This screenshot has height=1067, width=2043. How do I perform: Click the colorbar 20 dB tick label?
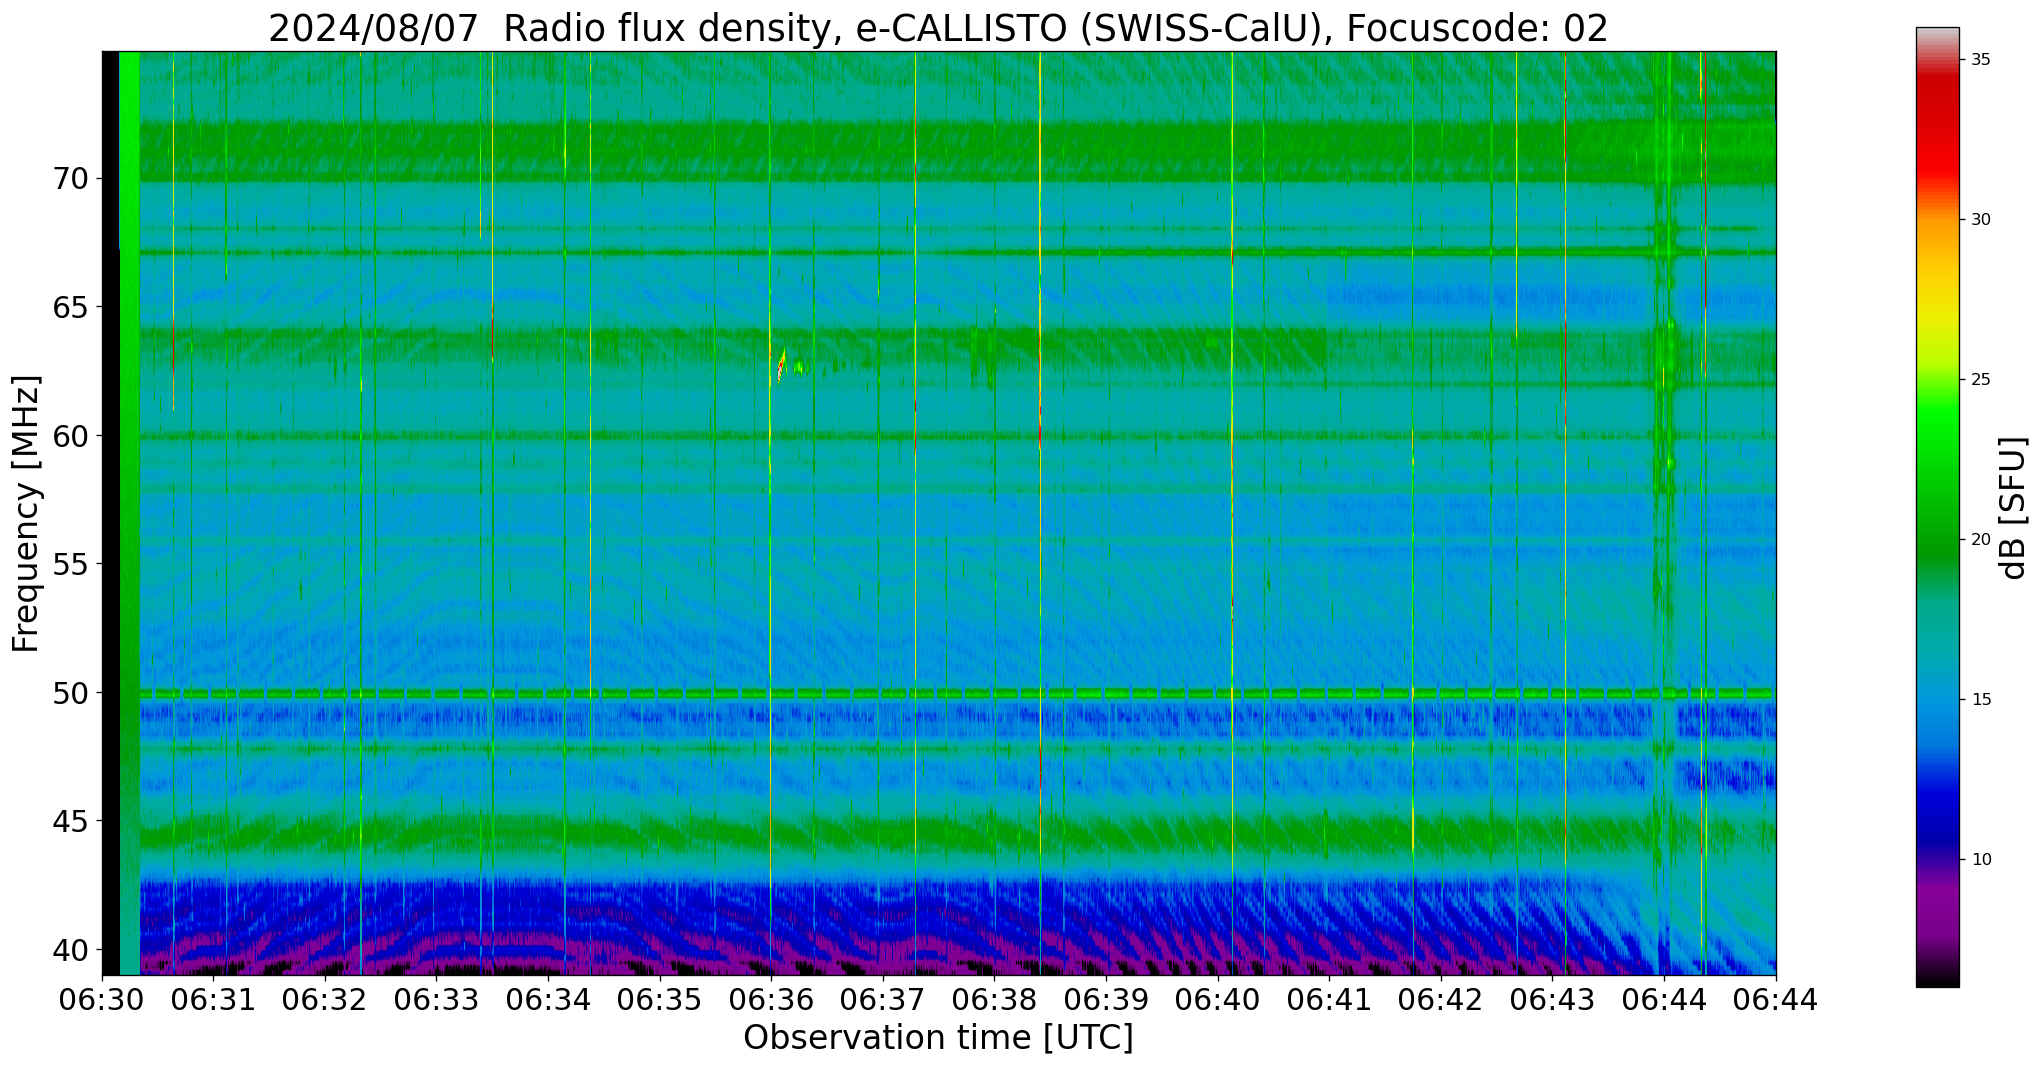point(1980,540)
